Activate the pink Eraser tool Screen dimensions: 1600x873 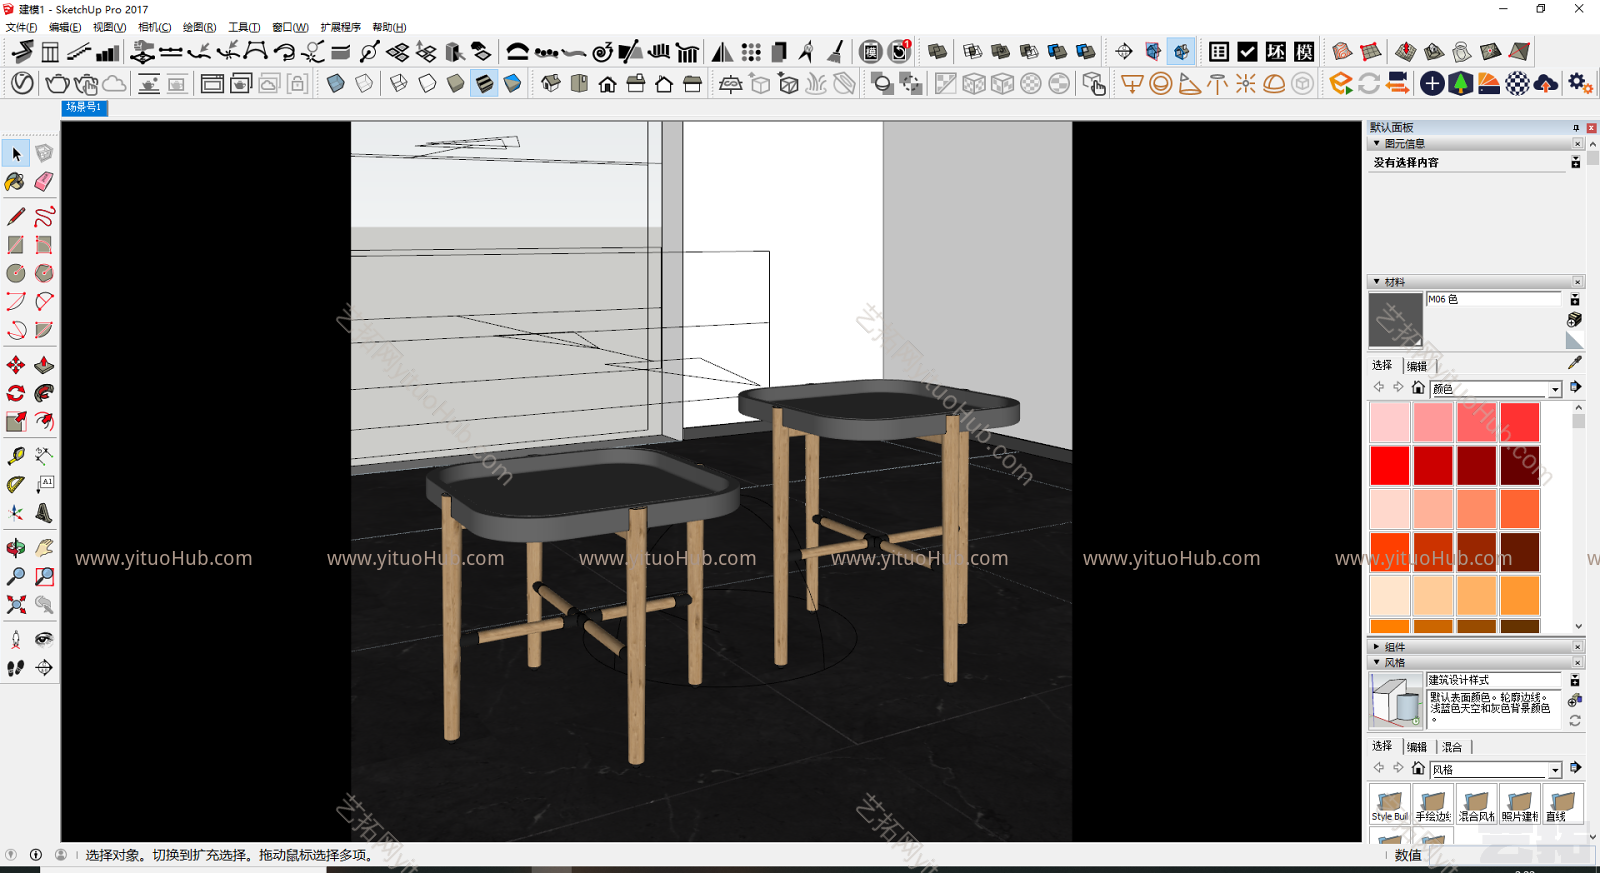44,182
